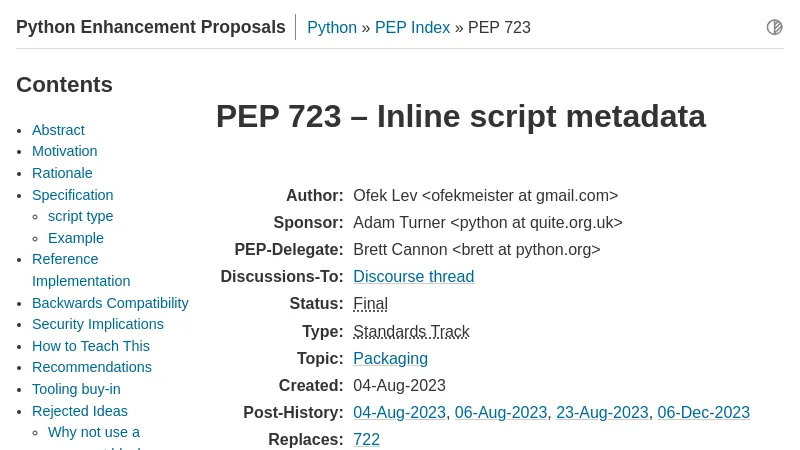800x450 pixels.
Task: Select Specification in the contents list
Action: click(72, 195)
